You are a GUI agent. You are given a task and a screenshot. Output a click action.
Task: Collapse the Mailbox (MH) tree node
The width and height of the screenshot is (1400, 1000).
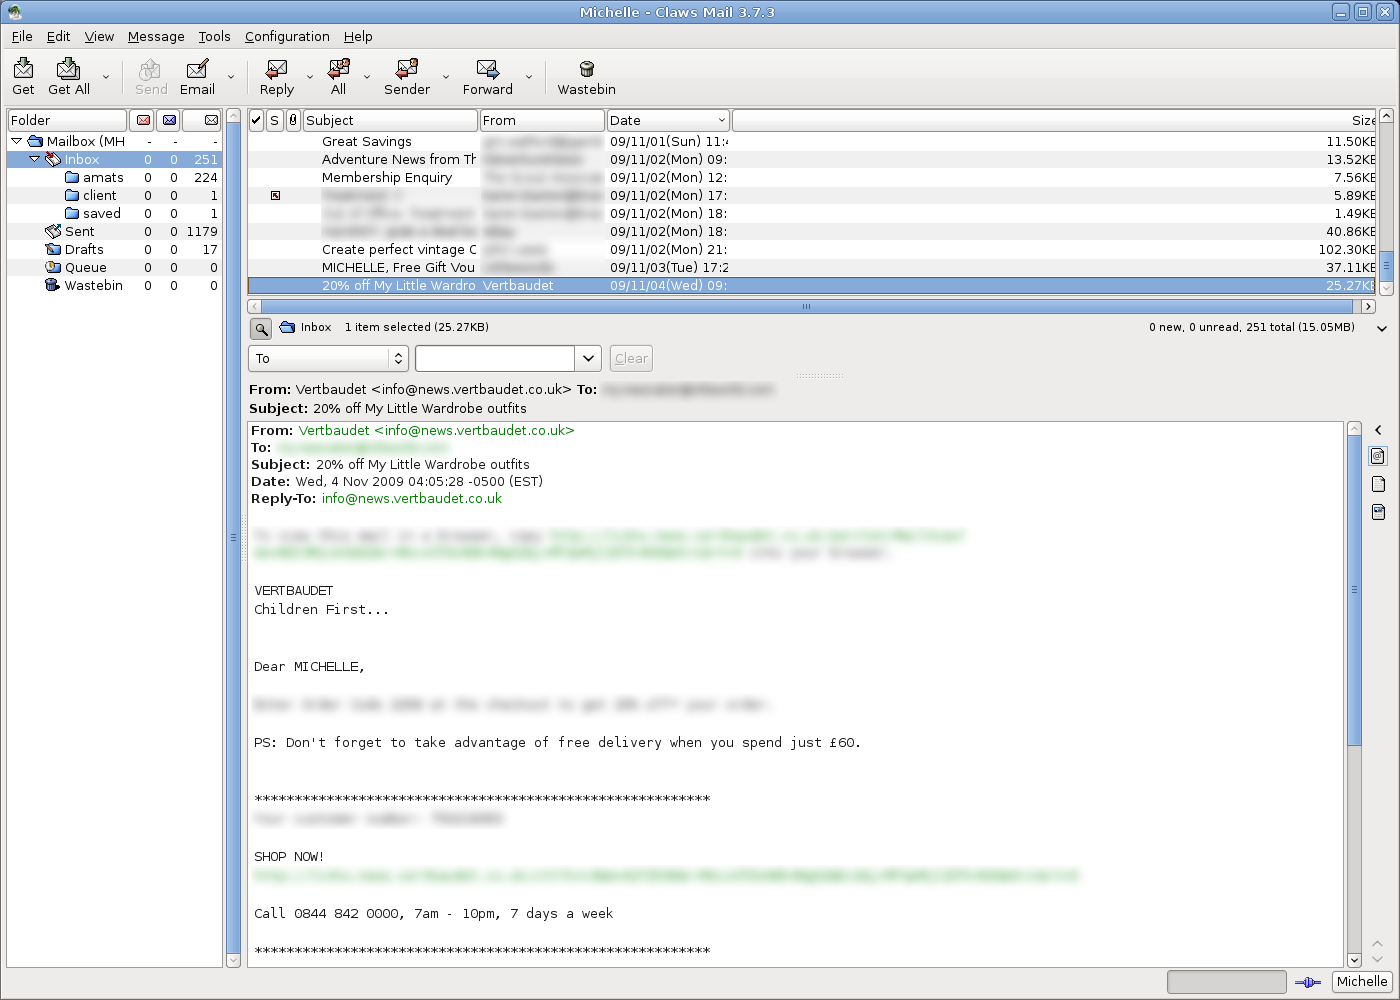(16, 141)
